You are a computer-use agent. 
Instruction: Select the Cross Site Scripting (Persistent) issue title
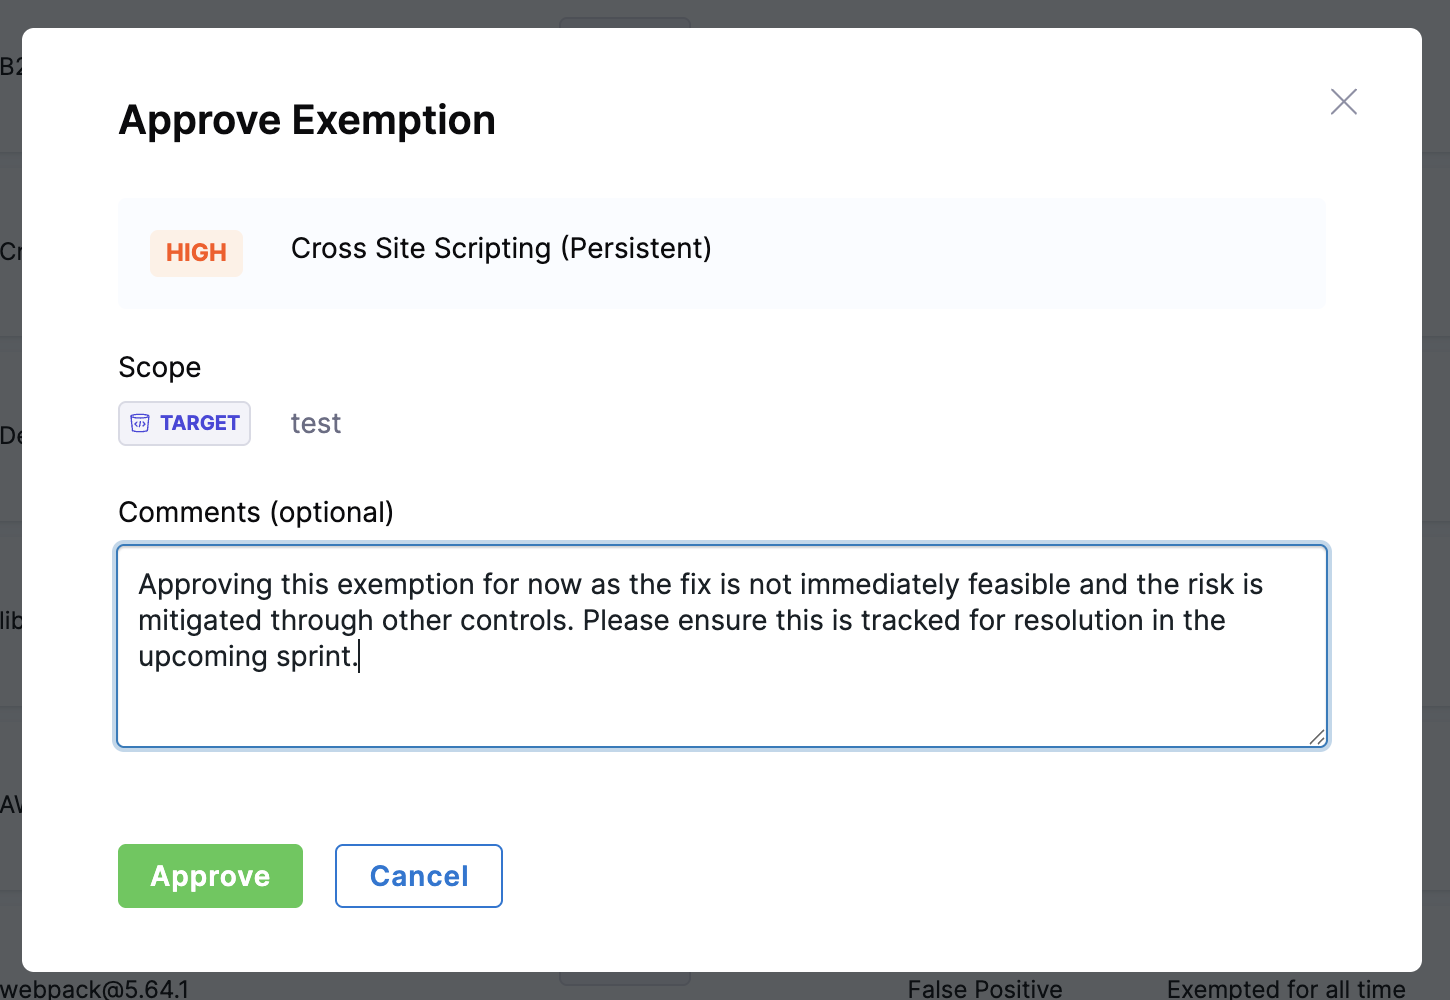(x=501, y=248)
